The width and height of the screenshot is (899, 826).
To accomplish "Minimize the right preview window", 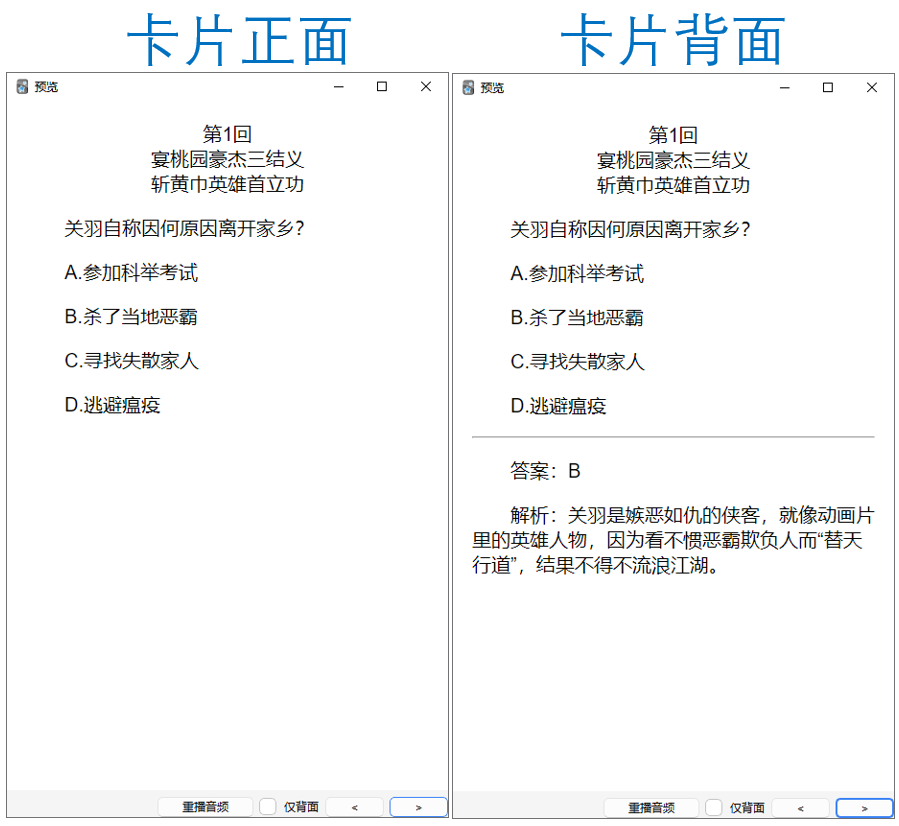I will pos(785,88).
